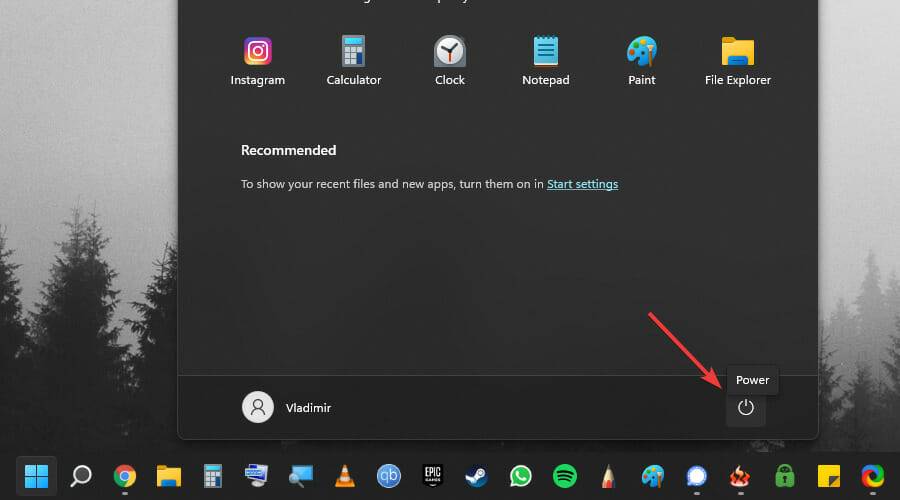Open Paint palette icon on taskbar
The width and height of the screenshot is (900, 500).
(x=653, y=476)
